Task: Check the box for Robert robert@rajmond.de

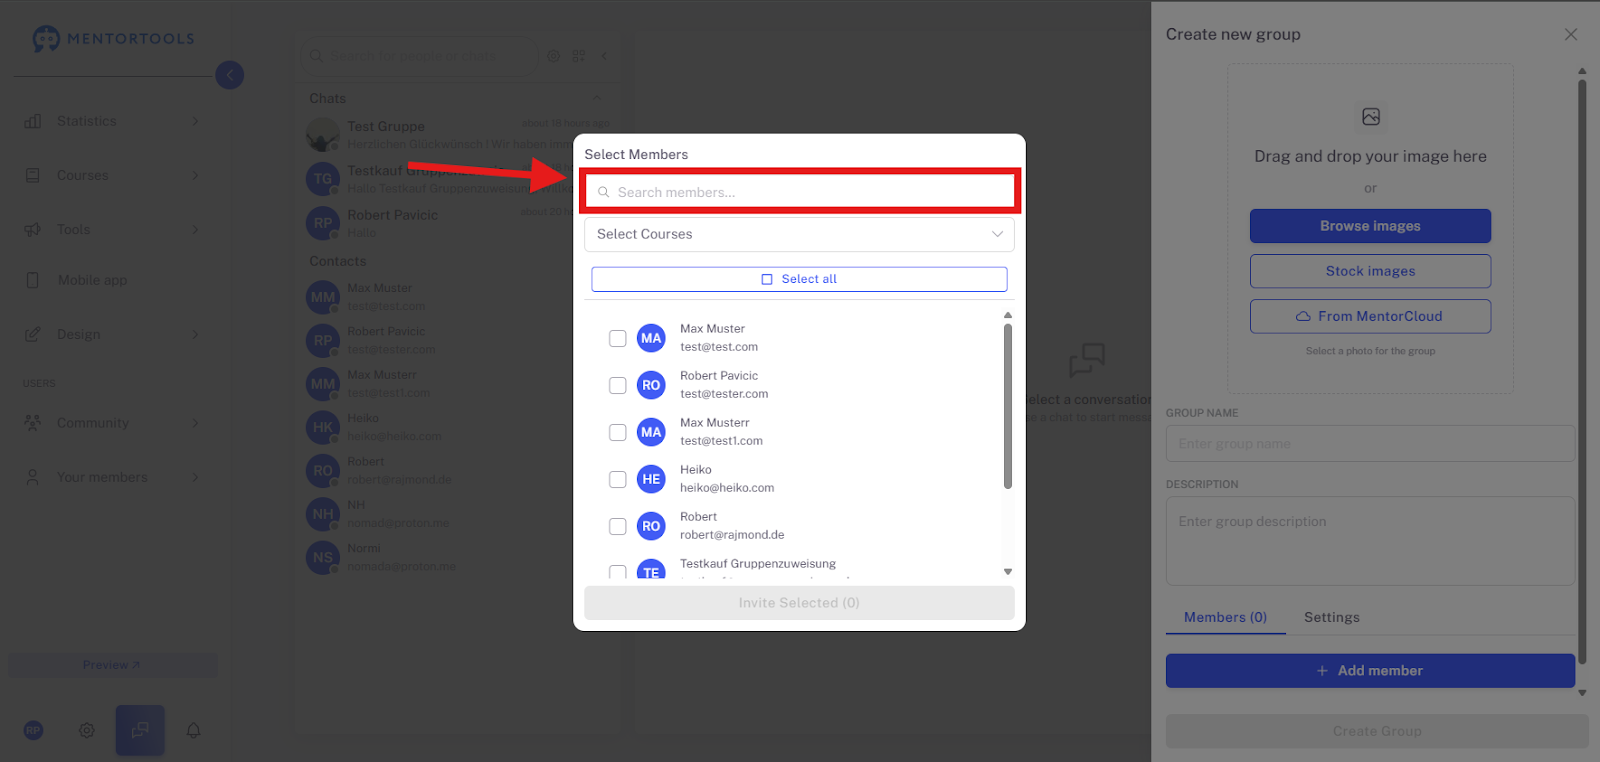Action: [618, 526]
